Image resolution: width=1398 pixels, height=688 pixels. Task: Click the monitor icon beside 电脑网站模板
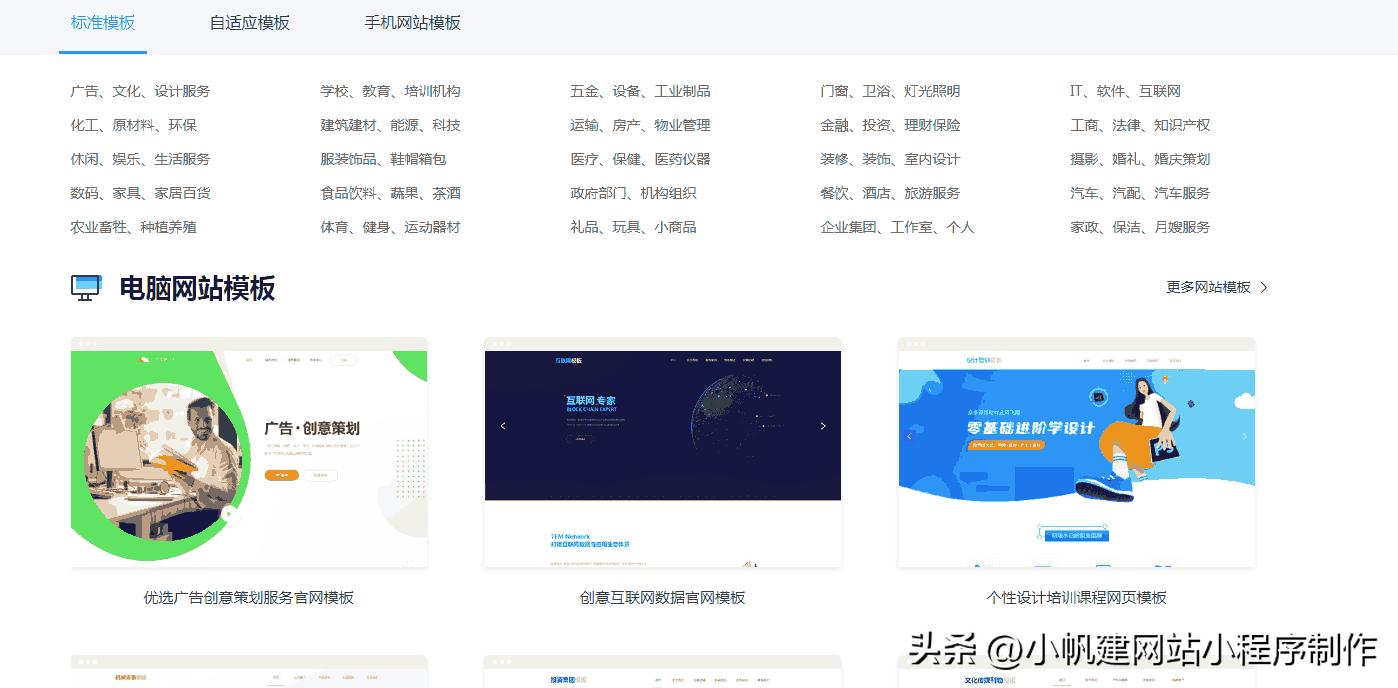coord(85,287)
